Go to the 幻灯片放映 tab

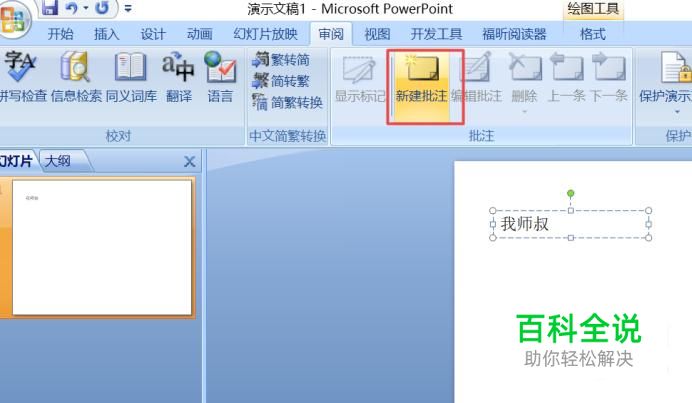point(265,34)
